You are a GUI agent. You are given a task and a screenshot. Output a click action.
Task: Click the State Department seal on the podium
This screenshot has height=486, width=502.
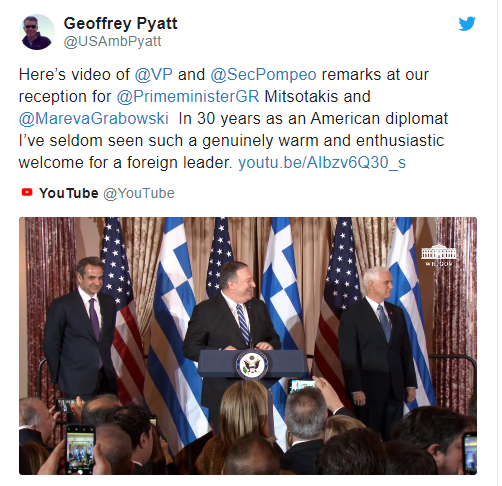[252, 364]
